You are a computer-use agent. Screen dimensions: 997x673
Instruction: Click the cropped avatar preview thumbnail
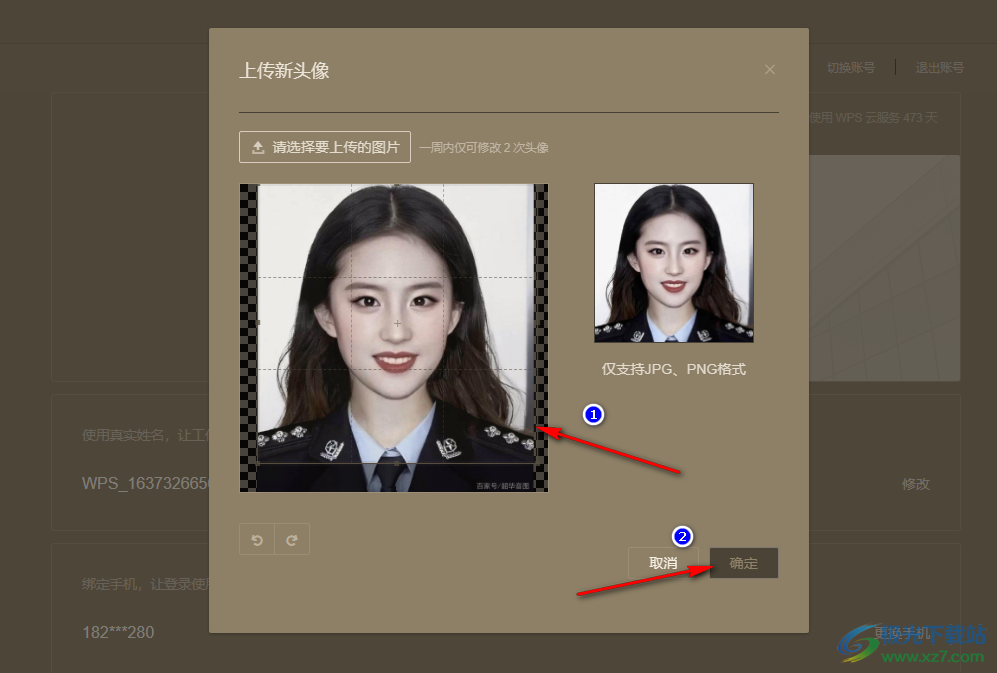673,263
